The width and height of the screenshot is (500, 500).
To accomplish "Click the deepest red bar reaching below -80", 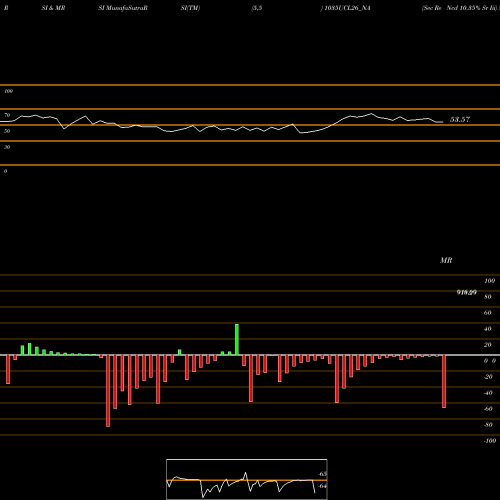I will [x=108, y=391].
